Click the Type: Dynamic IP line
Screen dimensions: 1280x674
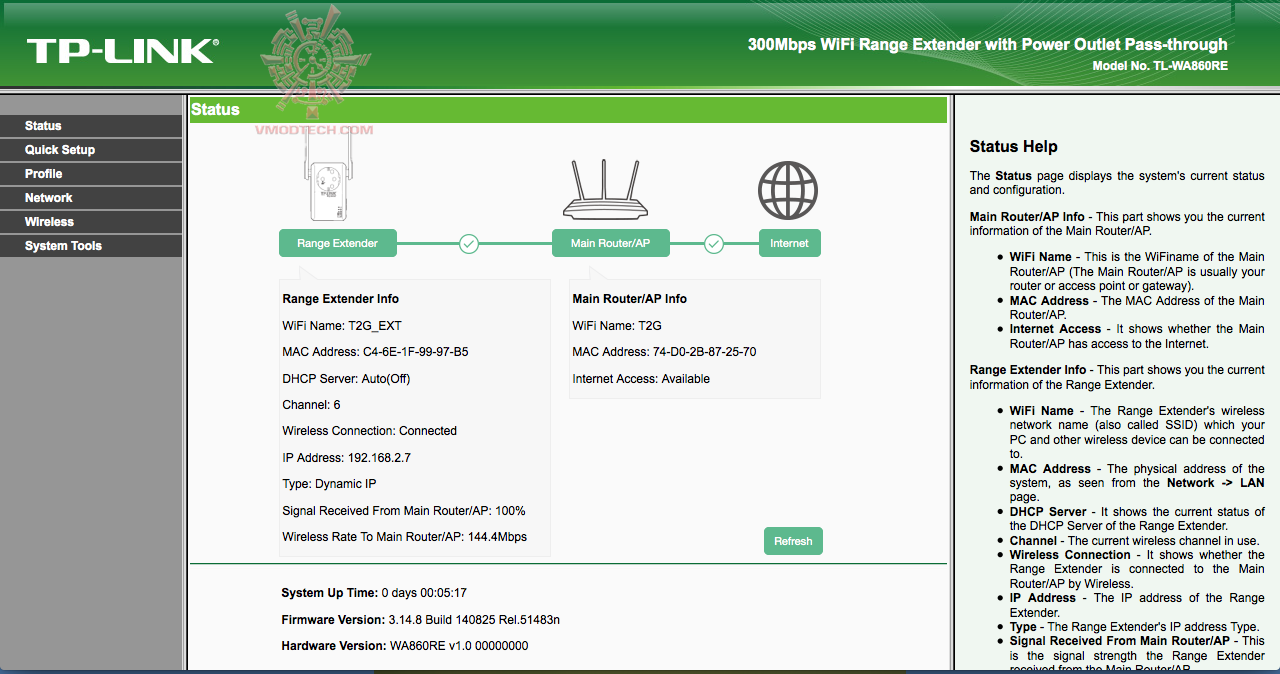pos(330,484)
